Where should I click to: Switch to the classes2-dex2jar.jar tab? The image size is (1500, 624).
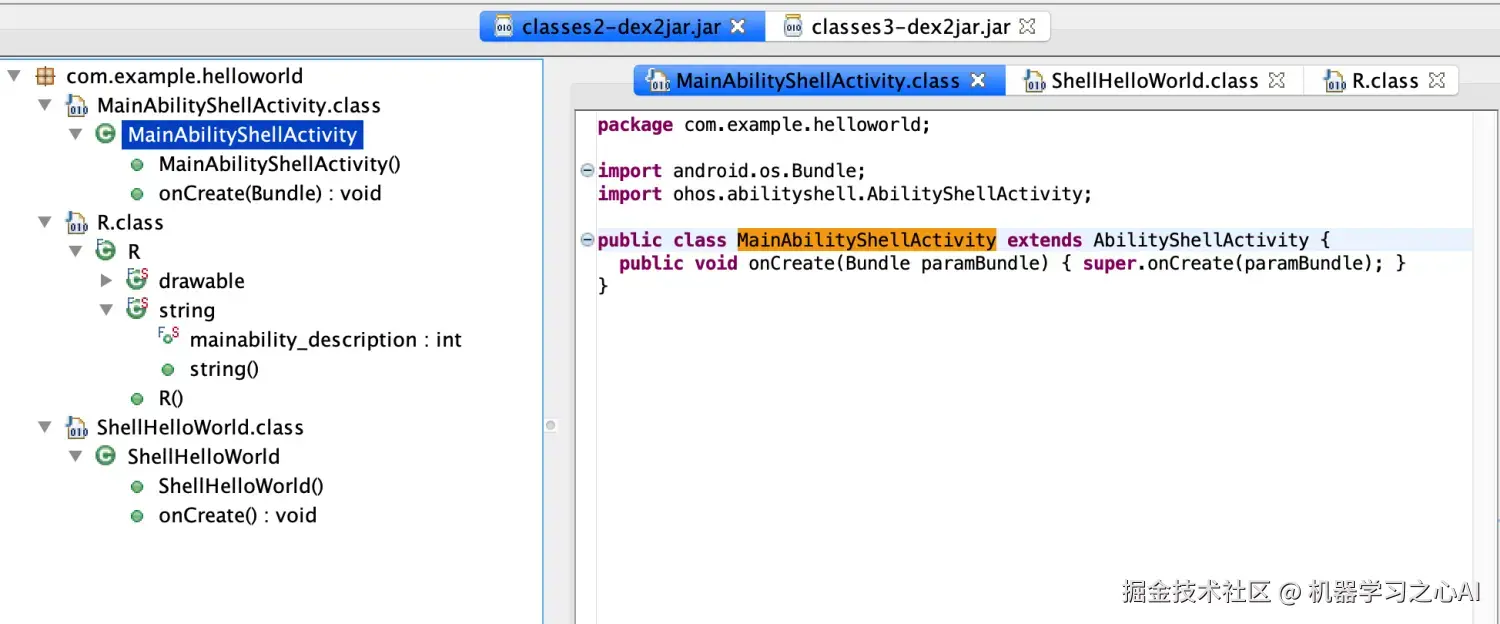[622, 27]
